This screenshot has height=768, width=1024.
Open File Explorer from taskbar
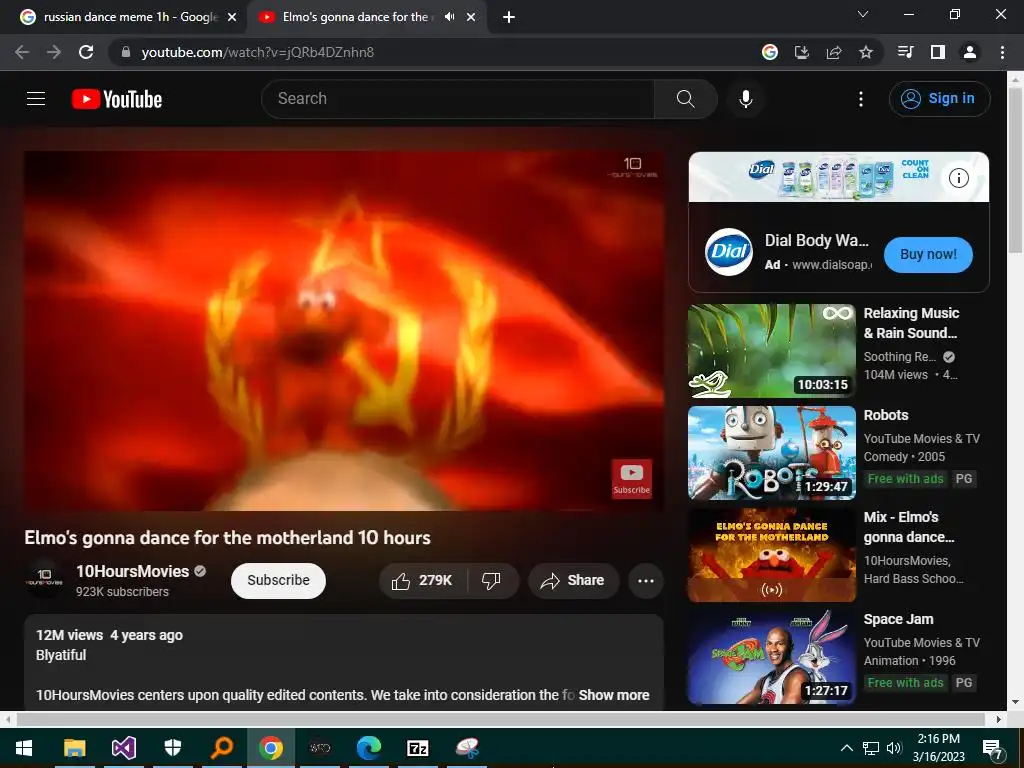tap(74, 748)
